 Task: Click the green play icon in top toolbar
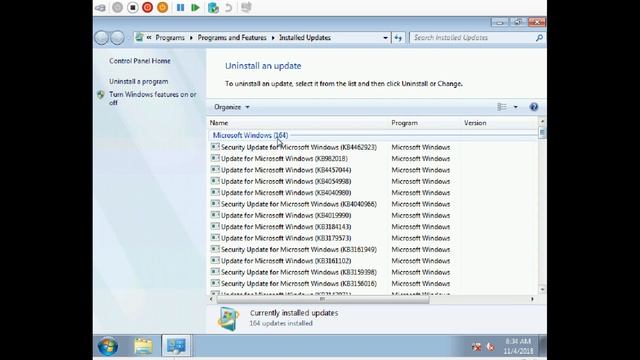coord(196,7)
